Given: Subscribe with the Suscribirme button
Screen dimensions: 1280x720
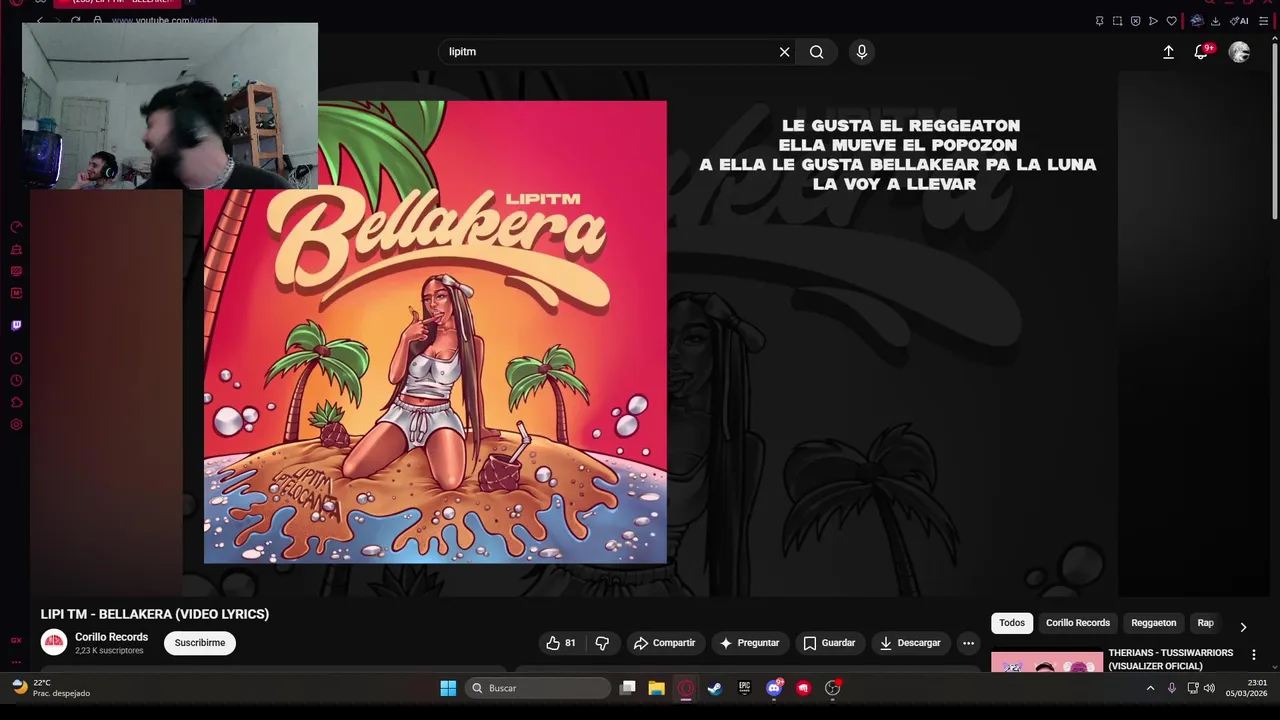Looking at the screenshot, I should (200, 643).
